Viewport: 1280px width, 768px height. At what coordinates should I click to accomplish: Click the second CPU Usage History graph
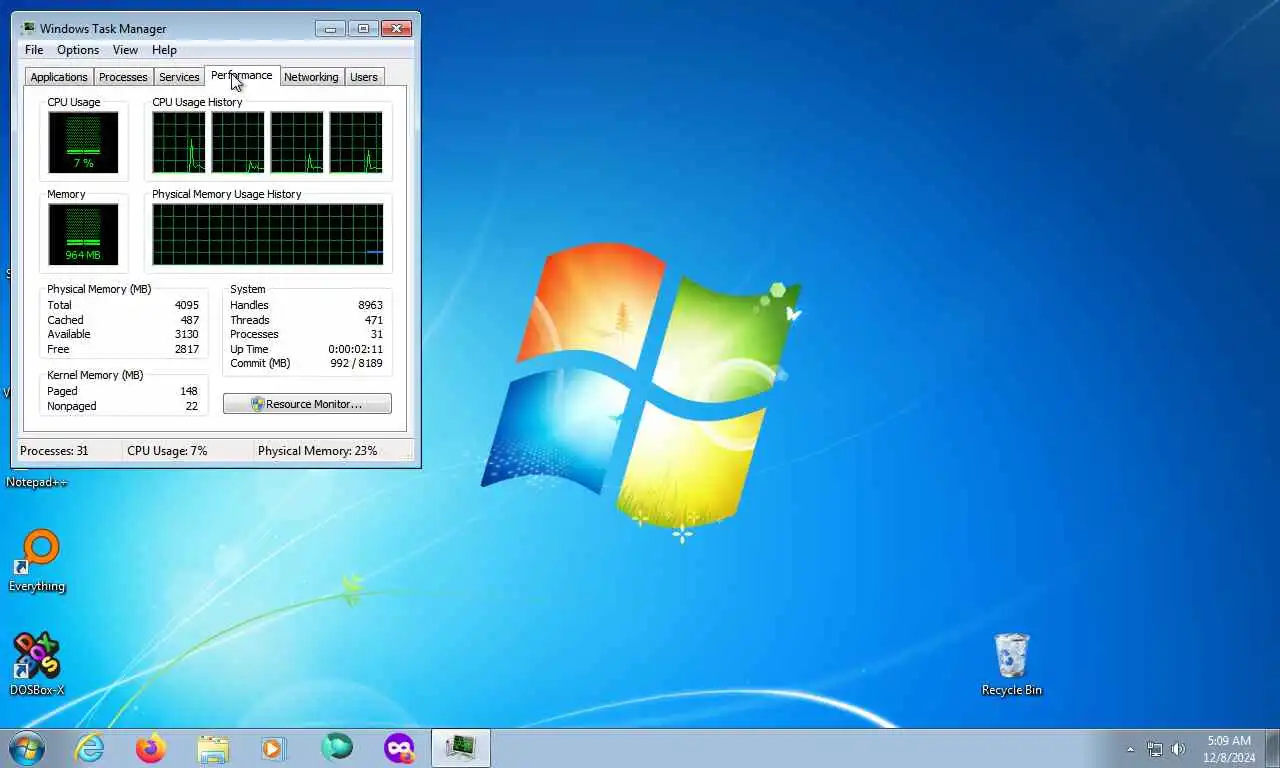pos(238,142)
